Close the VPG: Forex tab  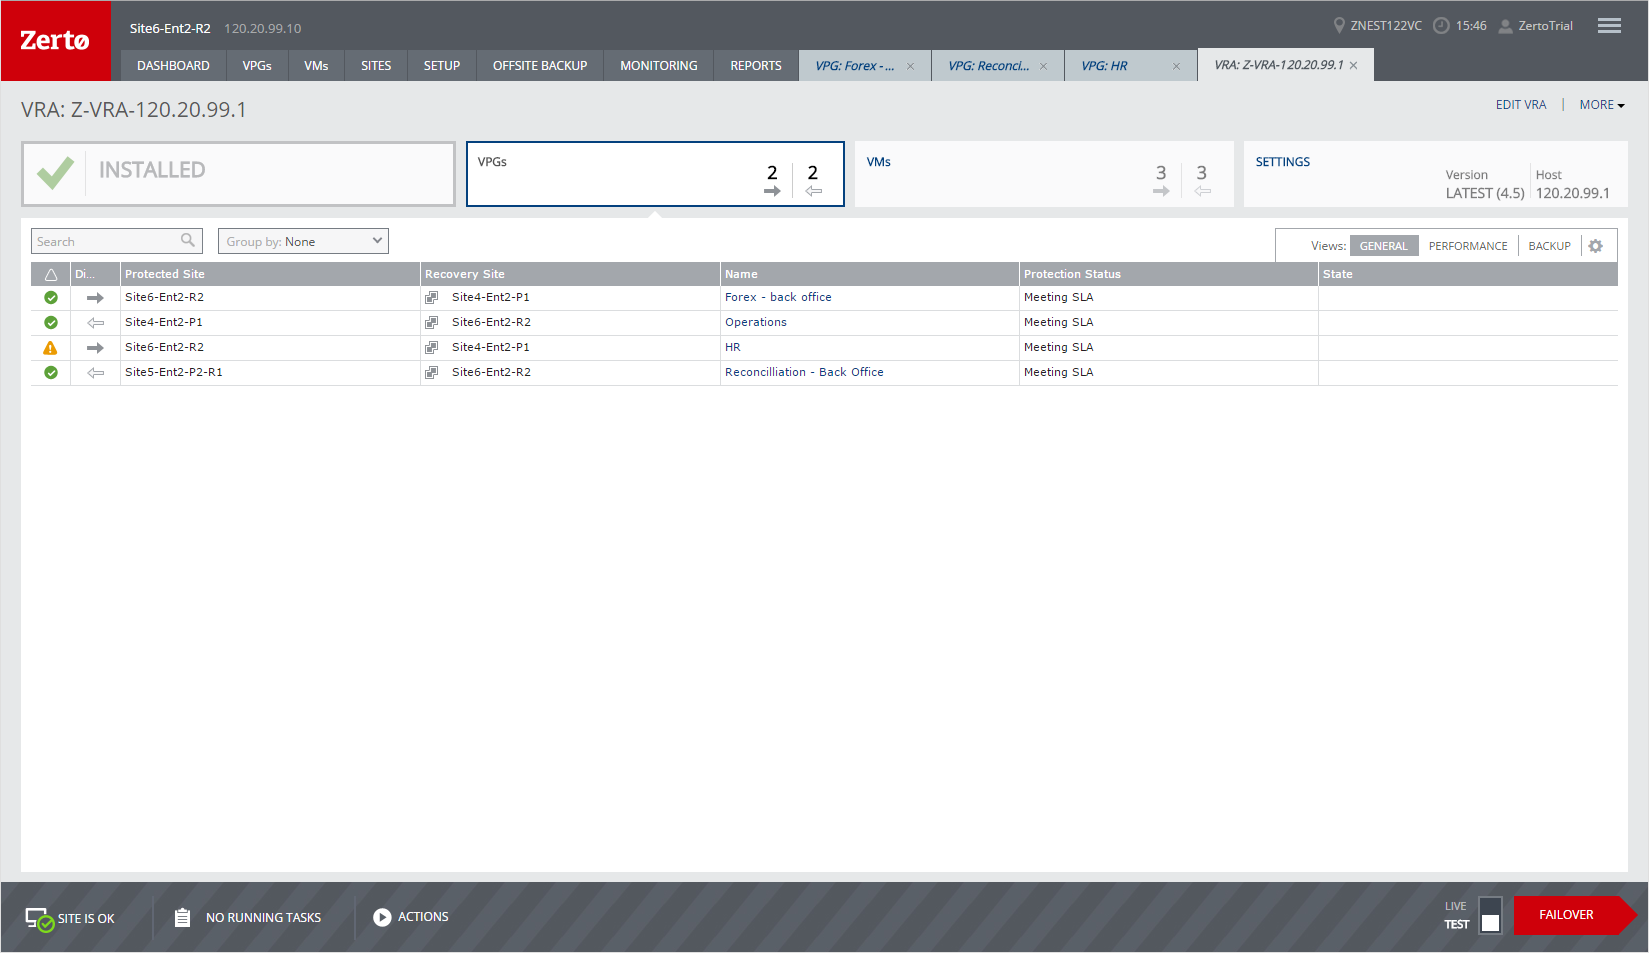pos(910,66)
